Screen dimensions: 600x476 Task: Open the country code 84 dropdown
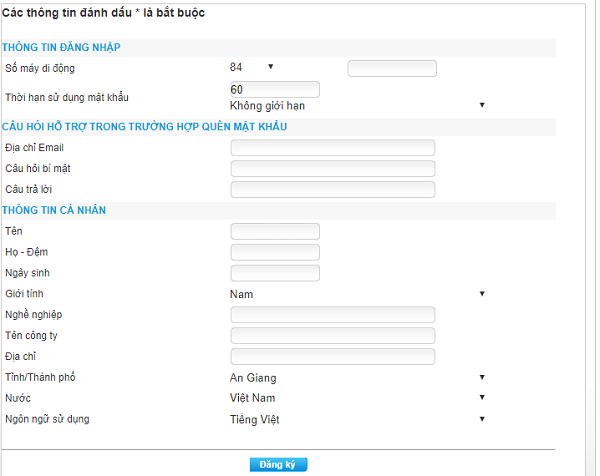pos(252,67)
